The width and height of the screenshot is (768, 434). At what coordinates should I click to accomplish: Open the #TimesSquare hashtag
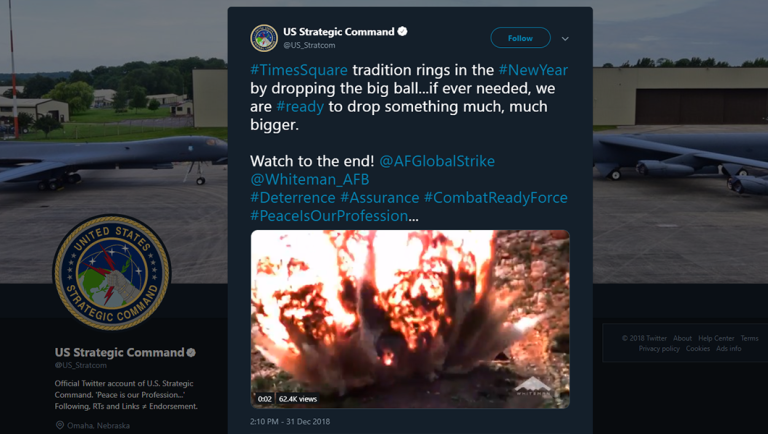point(299,70)
